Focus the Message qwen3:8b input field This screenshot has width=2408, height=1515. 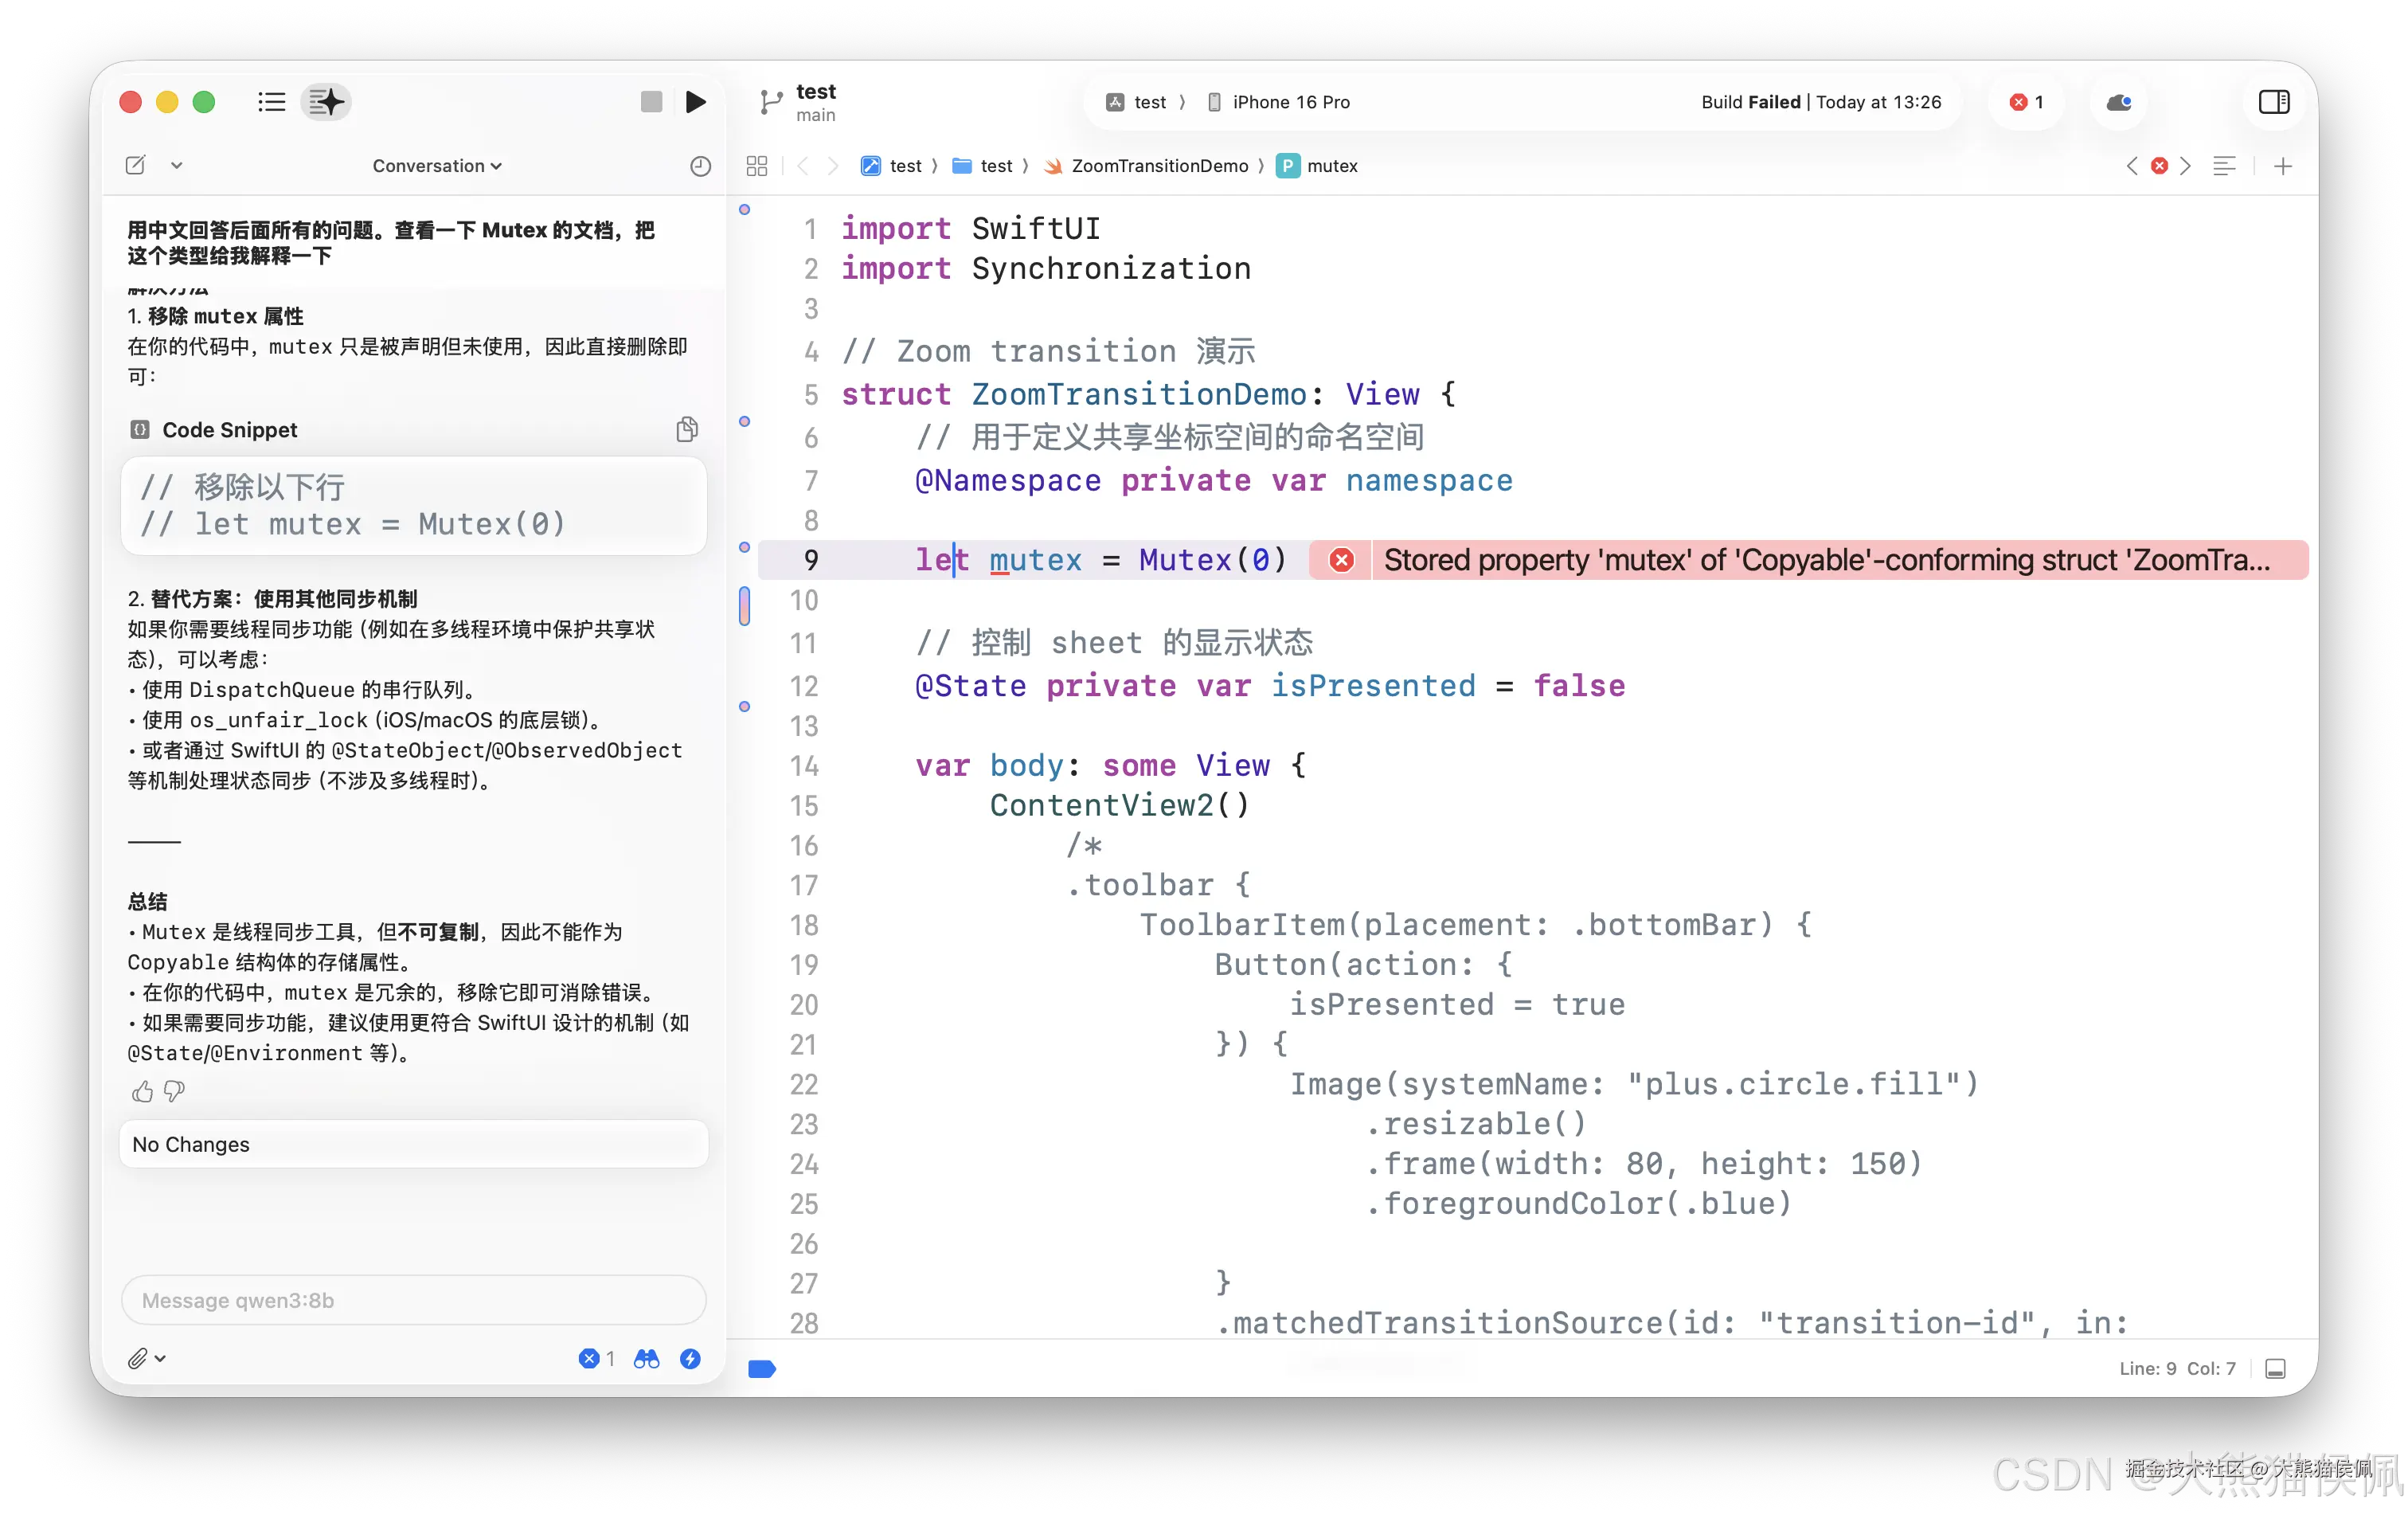413,1300
